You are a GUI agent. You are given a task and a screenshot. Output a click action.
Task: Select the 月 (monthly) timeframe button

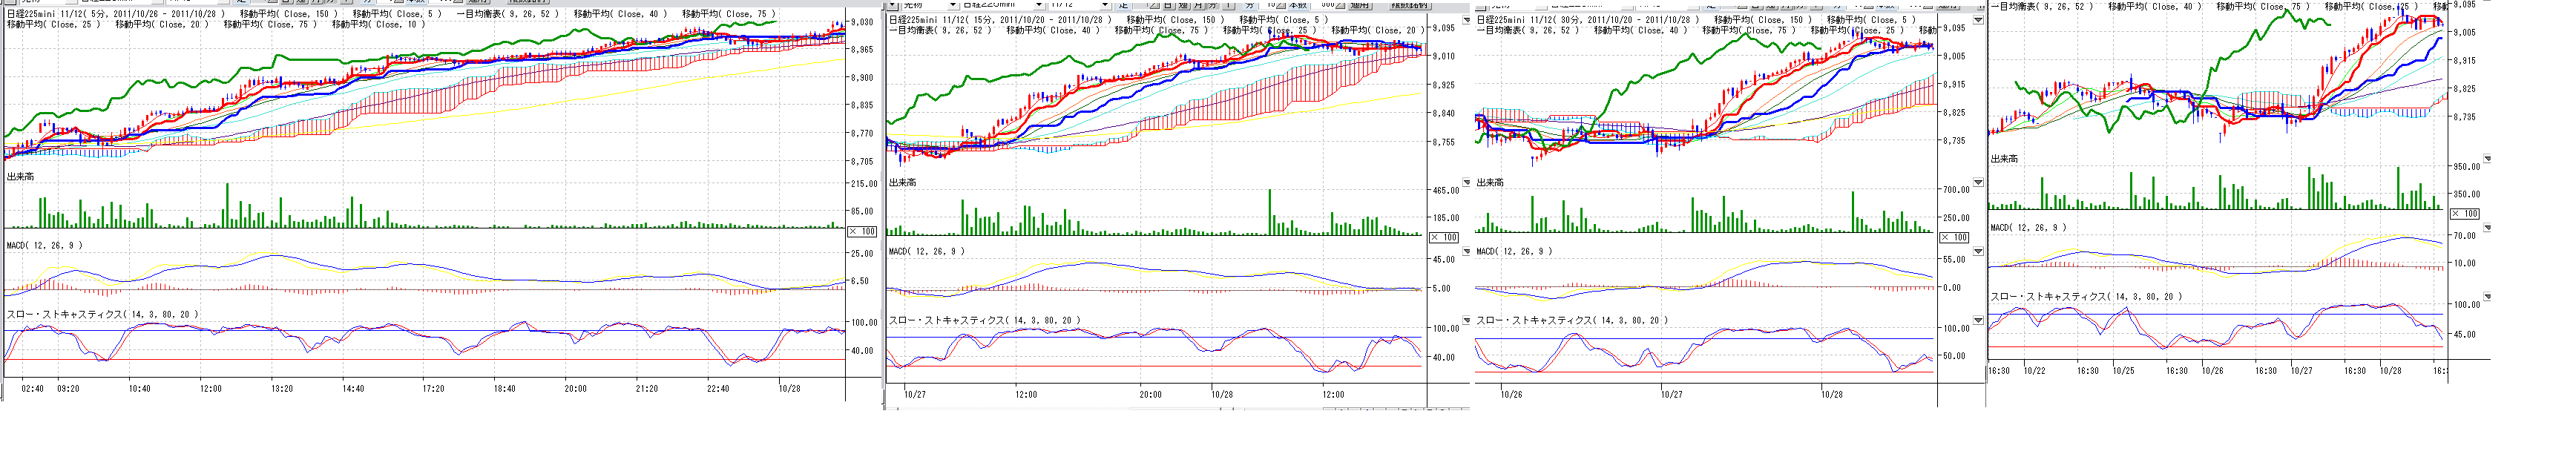click(x=1198, y=5)
